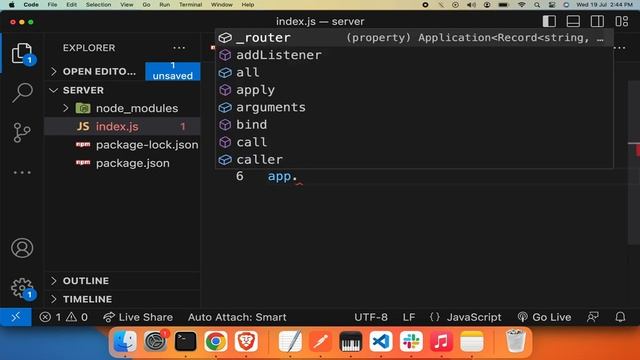Screen dimensions: 640x360
Task: Select the apply suggestion
Action: pyautogui.click(x=414, y=90)
